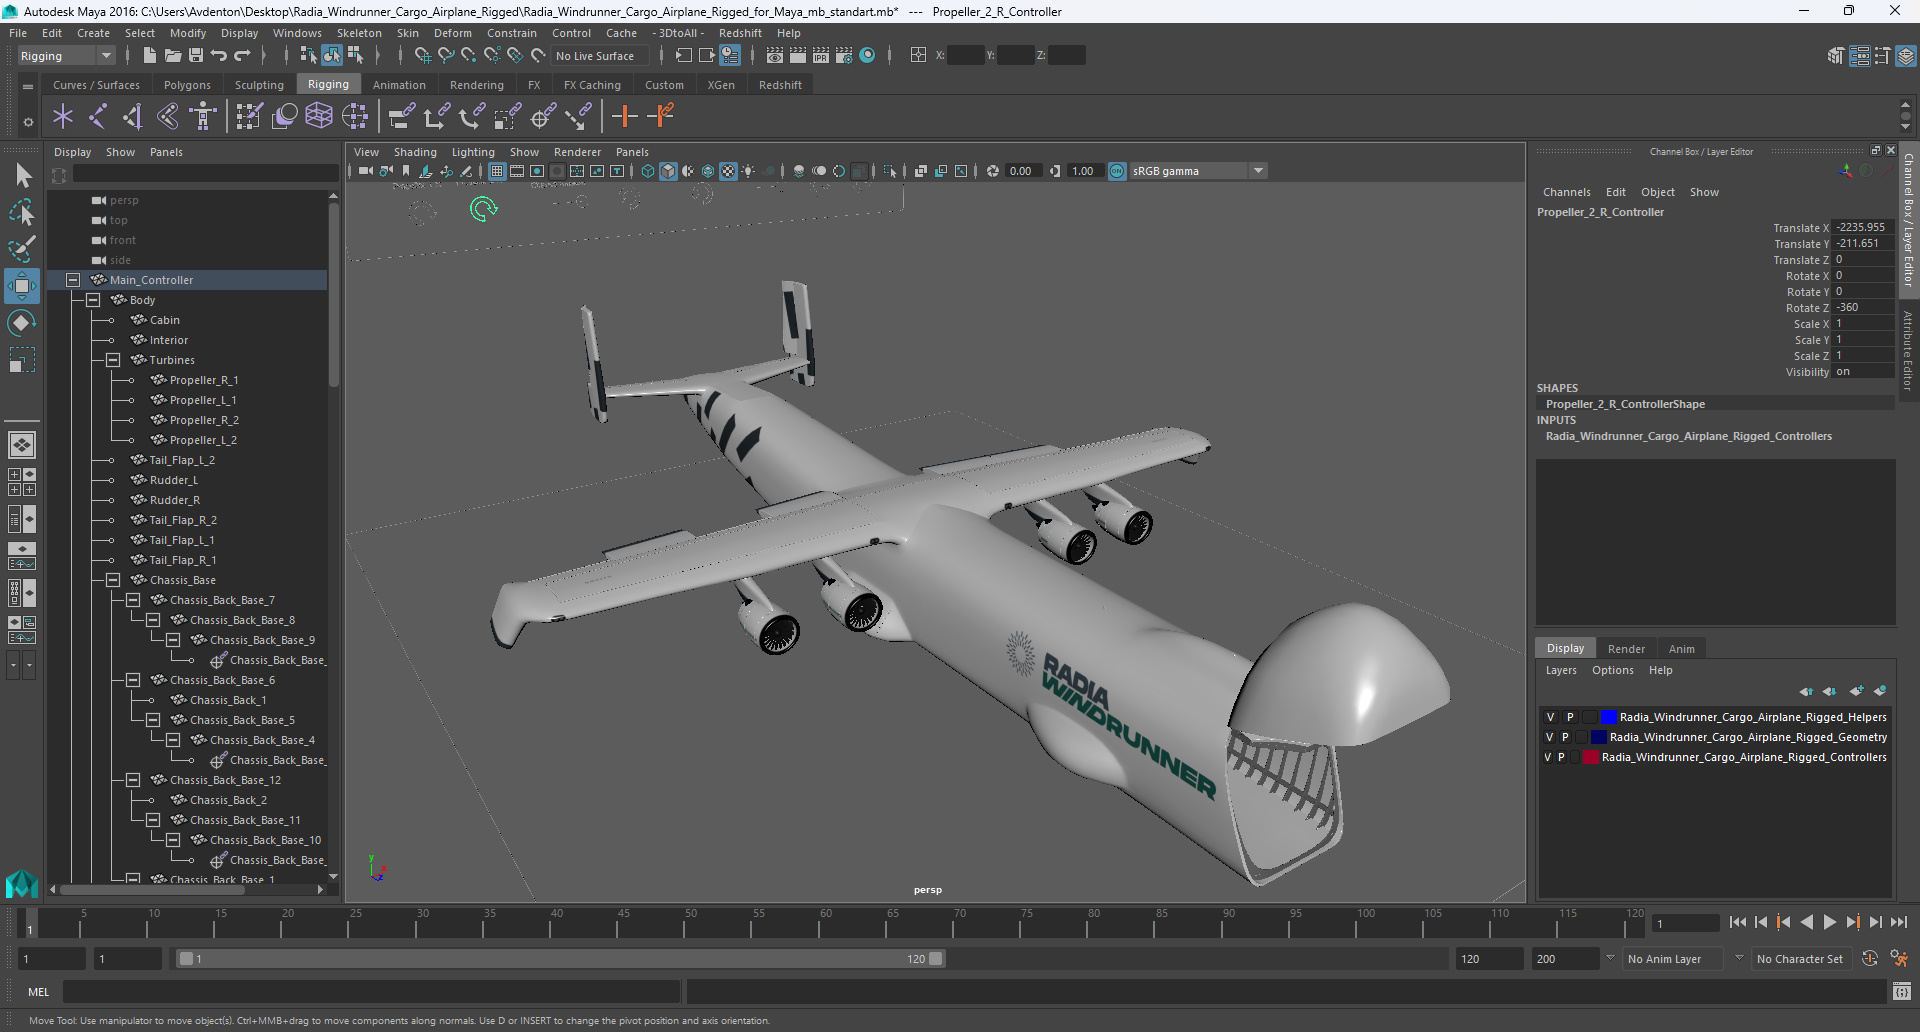The width and height of the screenshot is (1920, 1032).
Task: Click the Save Scene icon
Action: point(196,56)
